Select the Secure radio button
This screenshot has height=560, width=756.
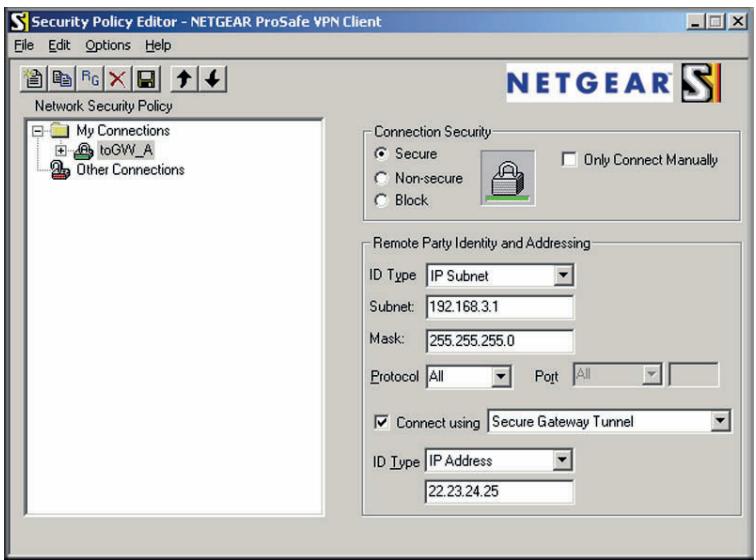(381, 153)
